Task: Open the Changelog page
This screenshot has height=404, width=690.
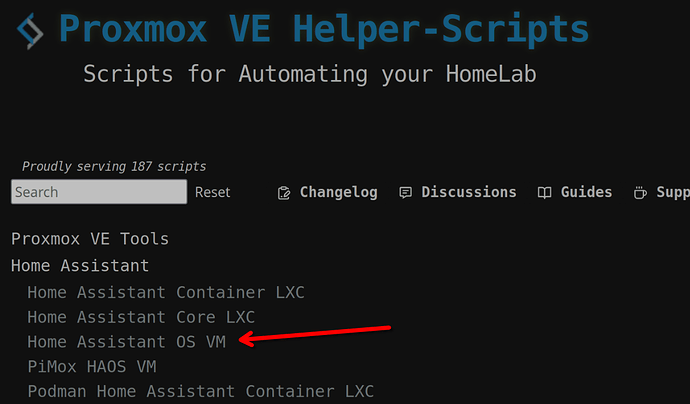Action: [338, 192]
